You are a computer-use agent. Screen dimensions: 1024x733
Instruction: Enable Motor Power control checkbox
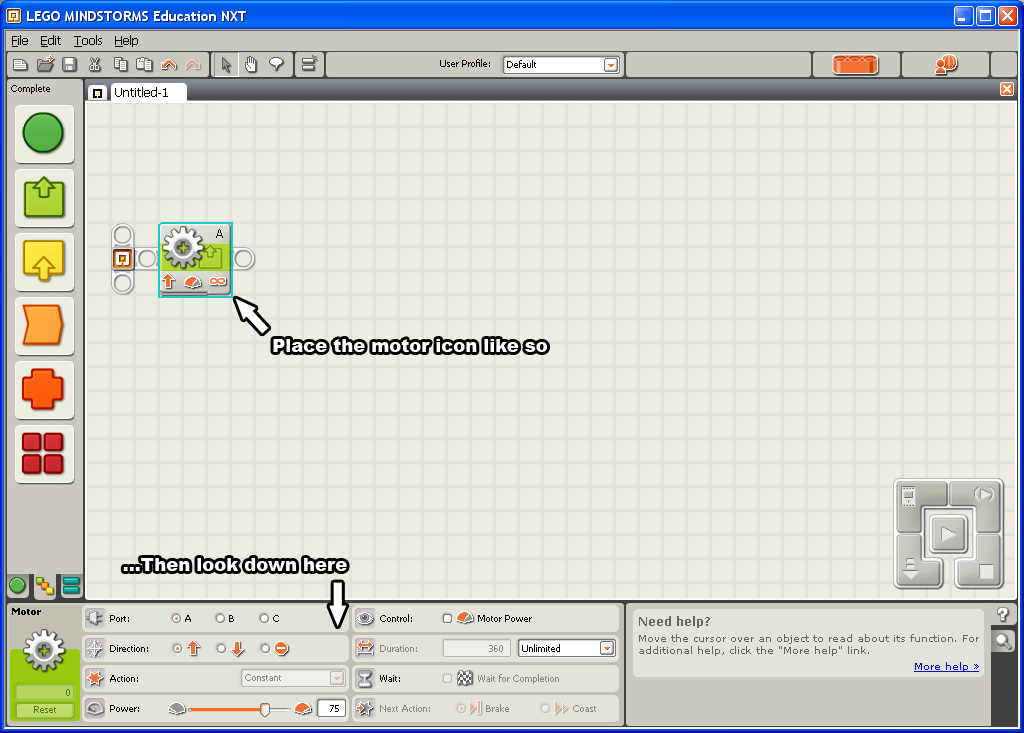(x=447, y=618)
